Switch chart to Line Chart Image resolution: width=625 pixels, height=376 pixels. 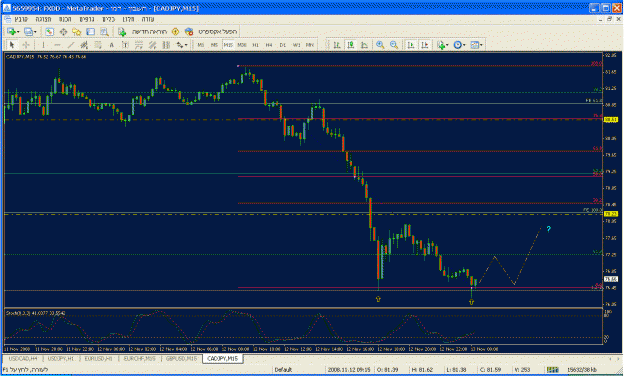364,45
